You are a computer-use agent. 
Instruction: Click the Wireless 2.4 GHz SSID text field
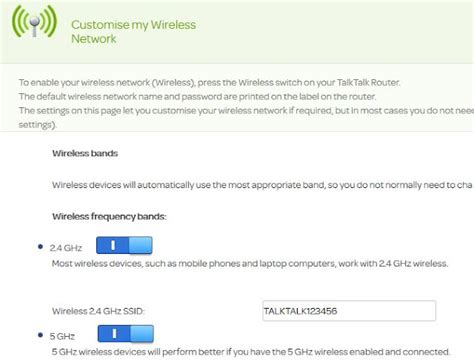[x=349, y=311]
